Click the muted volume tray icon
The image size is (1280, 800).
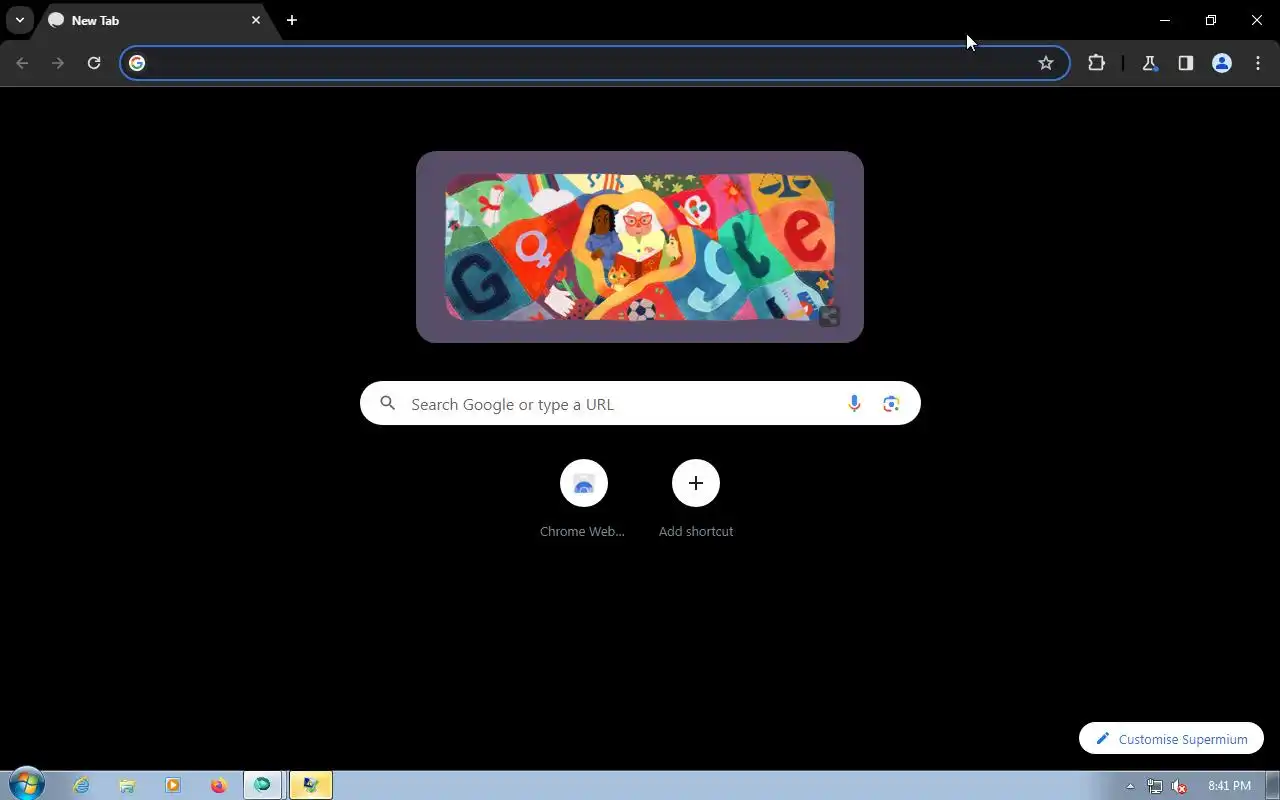coord(1180,786)
